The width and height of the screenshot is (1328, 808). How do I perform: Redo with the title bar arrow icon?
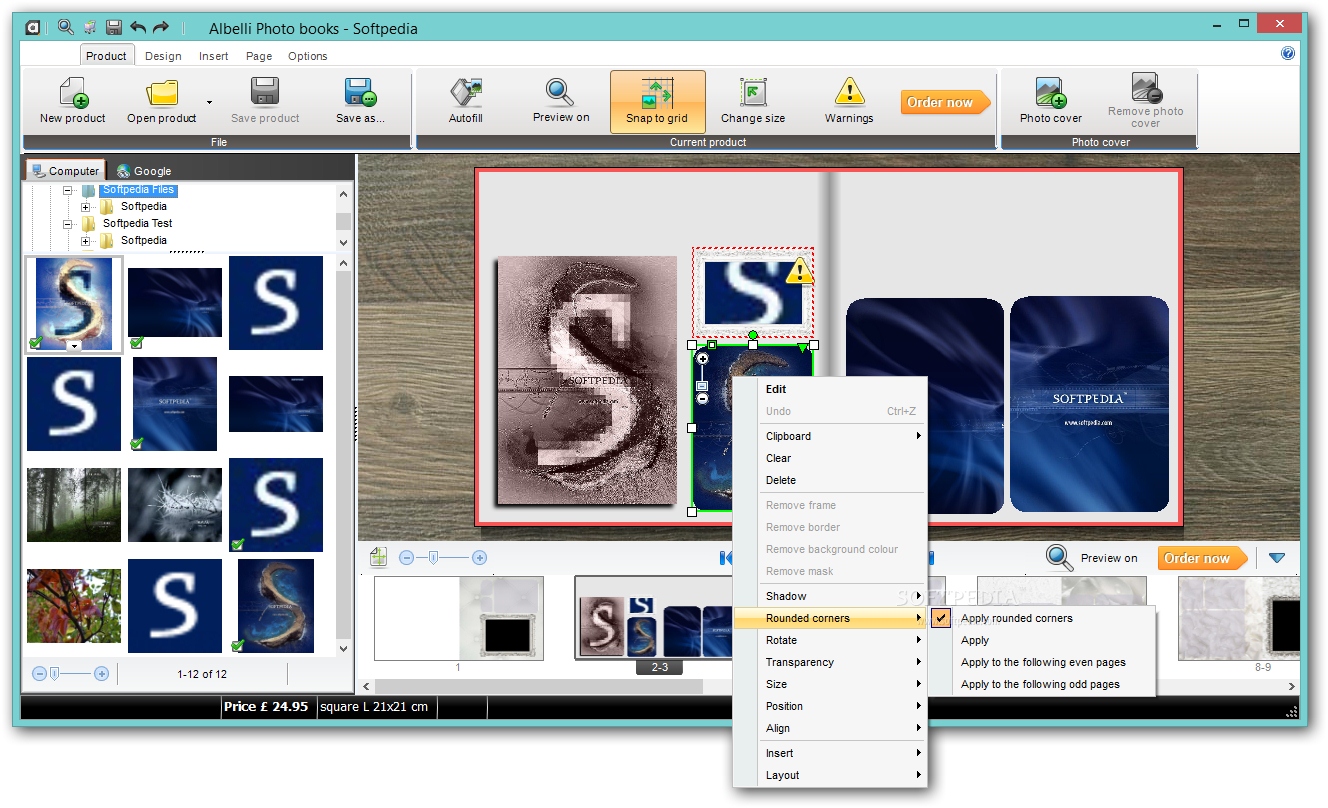coord(161,28)
